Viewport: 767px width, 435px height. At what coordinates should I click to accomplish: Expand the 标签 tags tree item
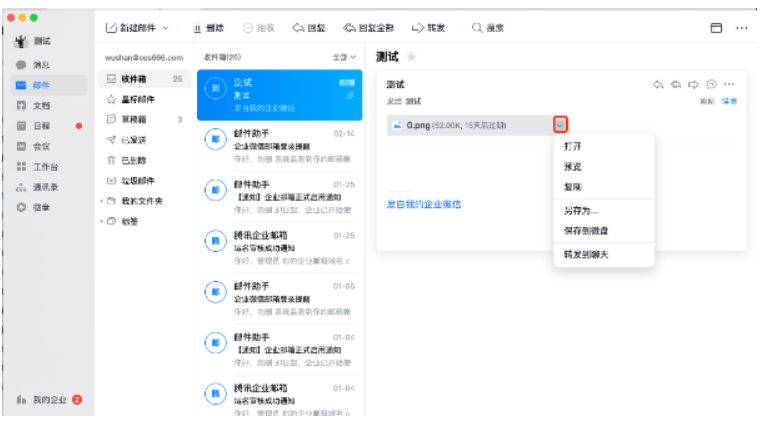[101, 221]
